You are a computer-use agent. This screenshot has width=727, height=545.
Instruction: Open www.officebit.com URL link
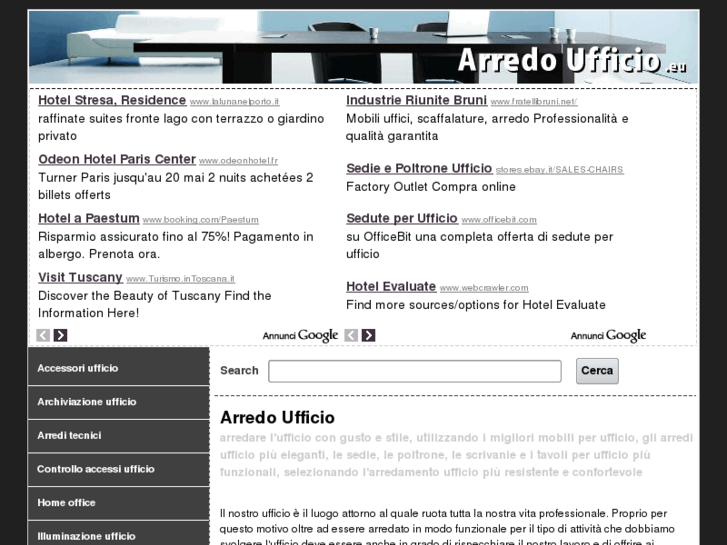click(x=499, y=220)
